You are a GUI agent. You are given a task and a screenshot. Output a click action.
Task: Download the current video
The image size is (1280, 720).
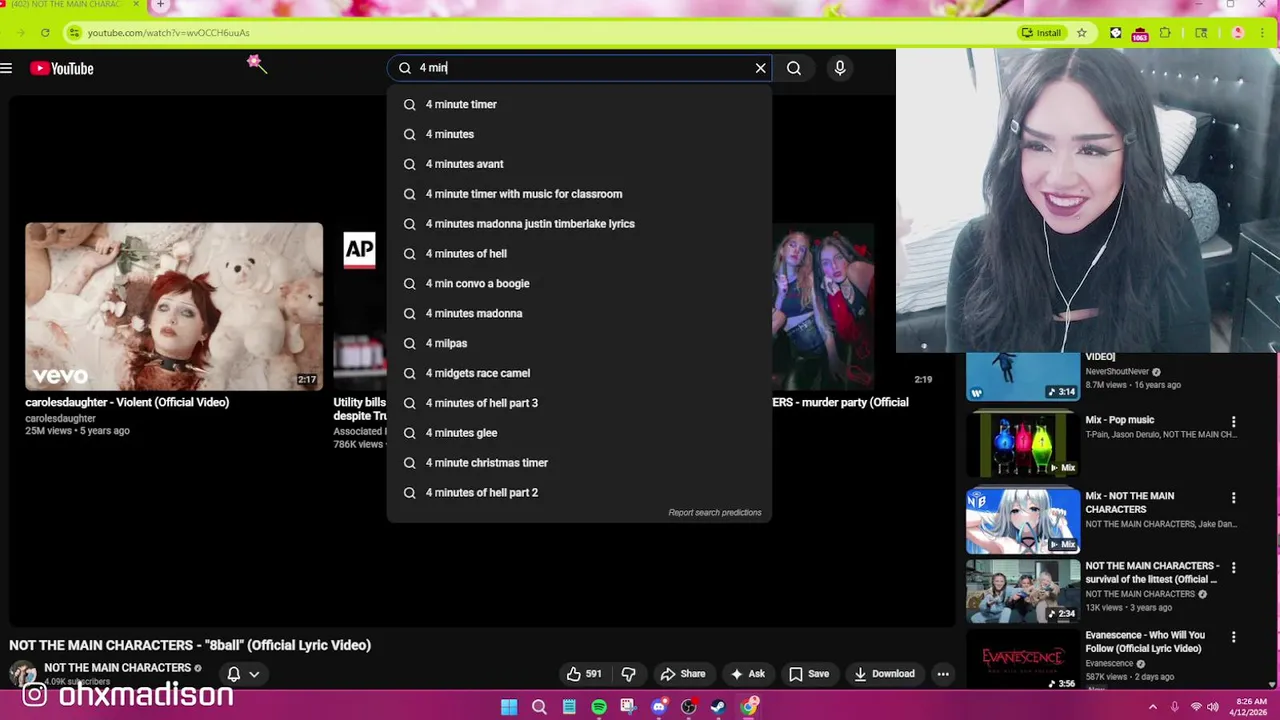(x=884, y=674)
